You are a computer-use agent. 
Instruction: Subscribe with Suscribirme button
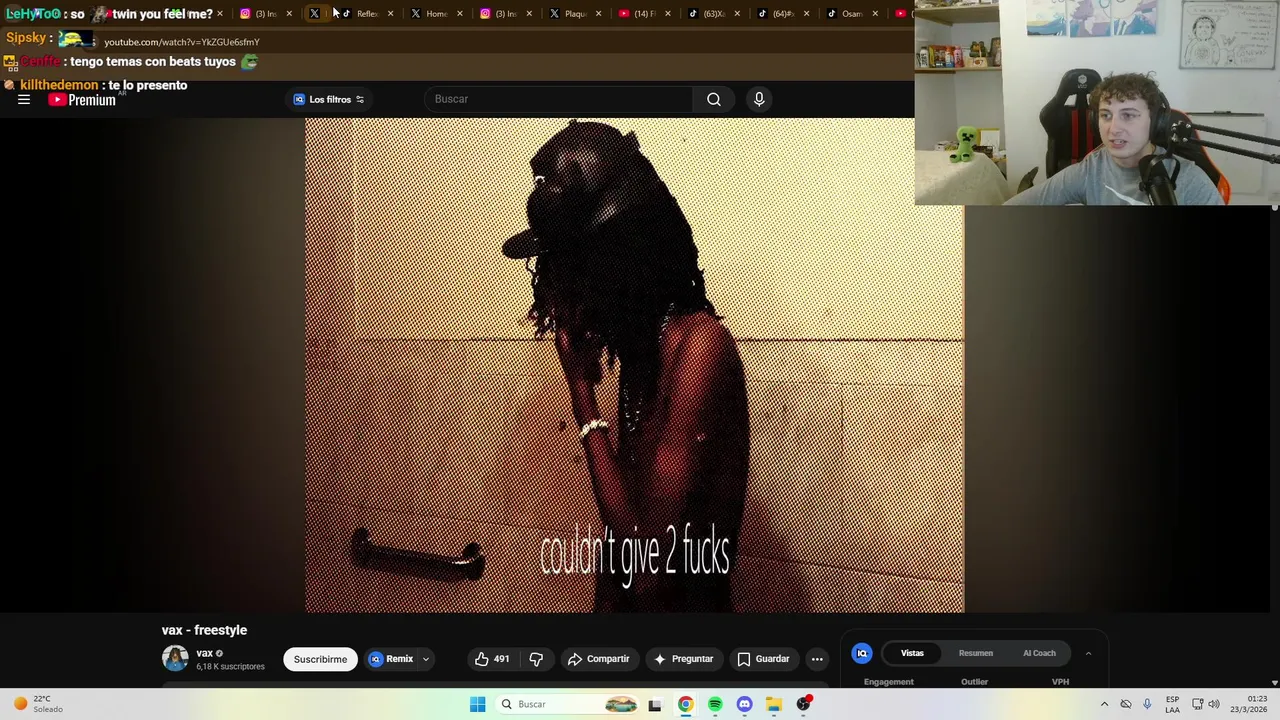(x=320, y=659)
